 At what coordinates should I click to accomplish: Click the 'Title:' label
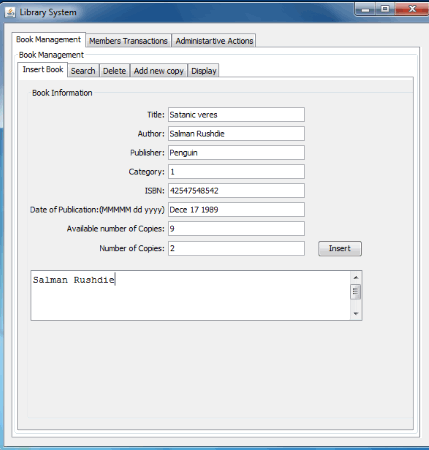(156, 115)
